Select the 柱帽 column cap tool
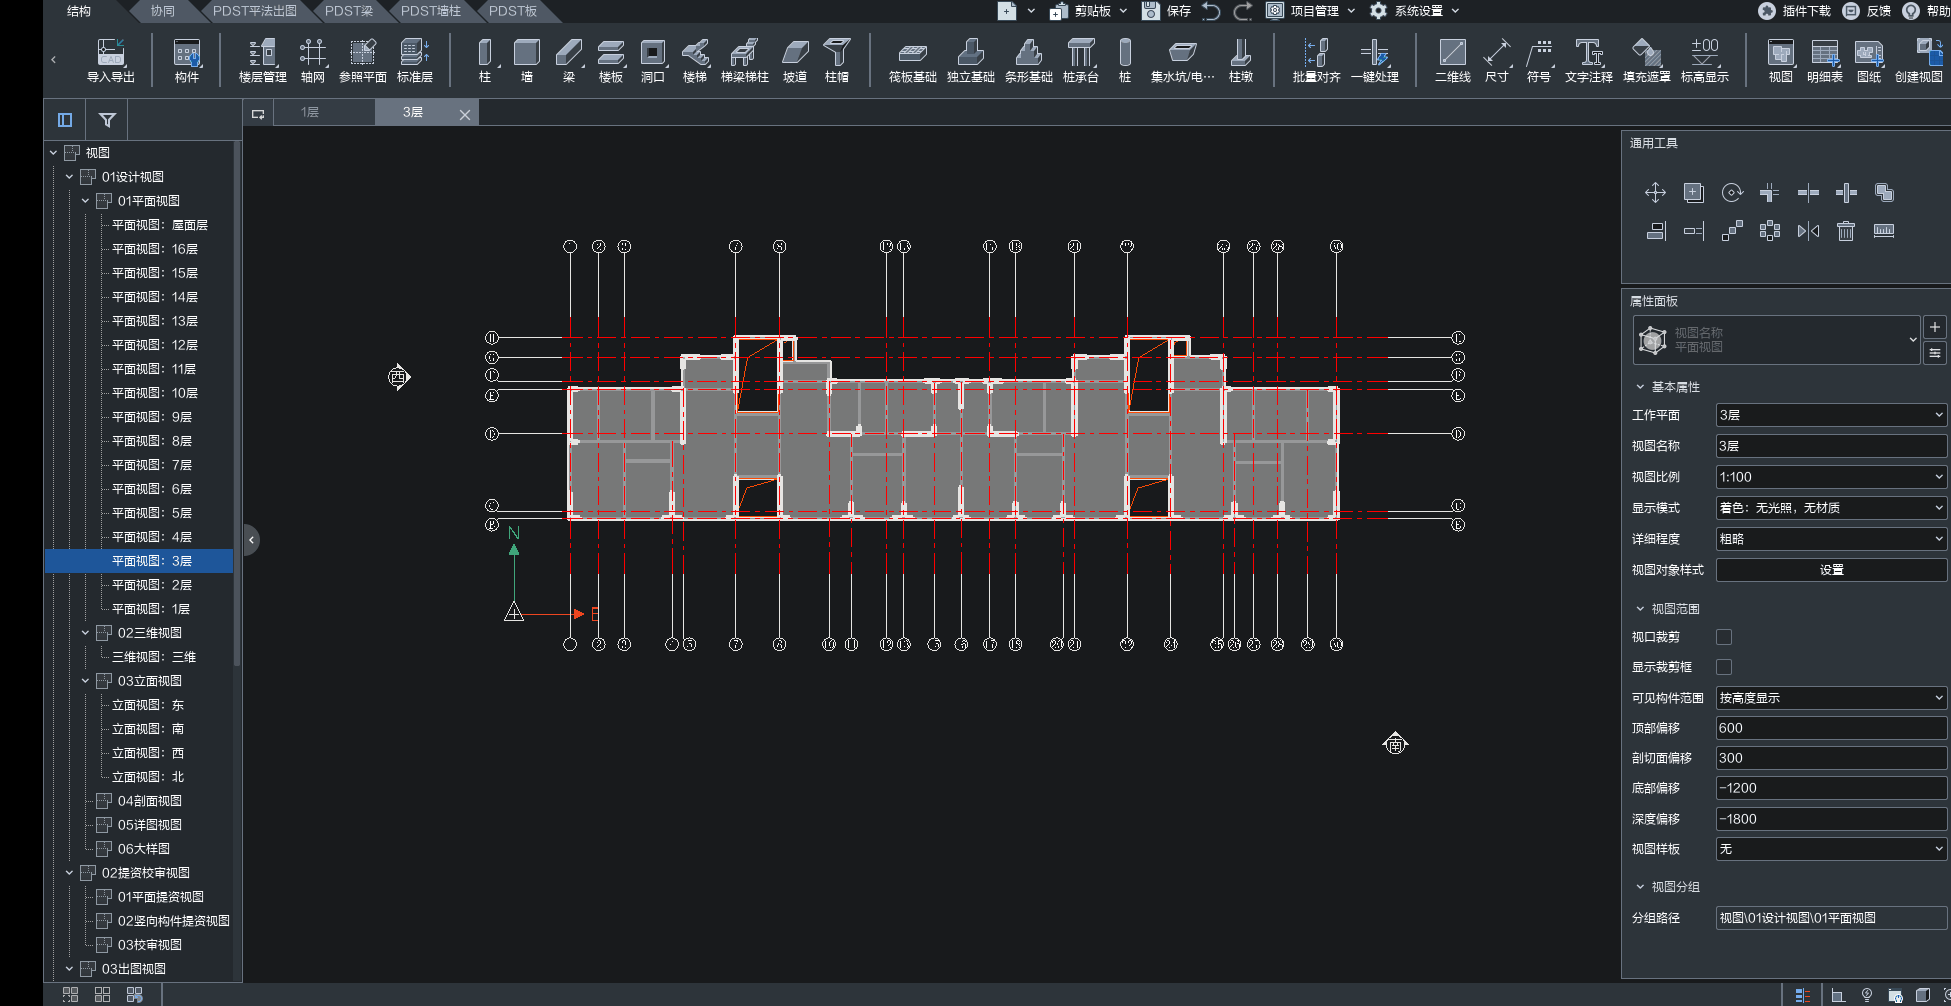The height and width of the screenshot is (1006, 1951). [x=837, y=60]
